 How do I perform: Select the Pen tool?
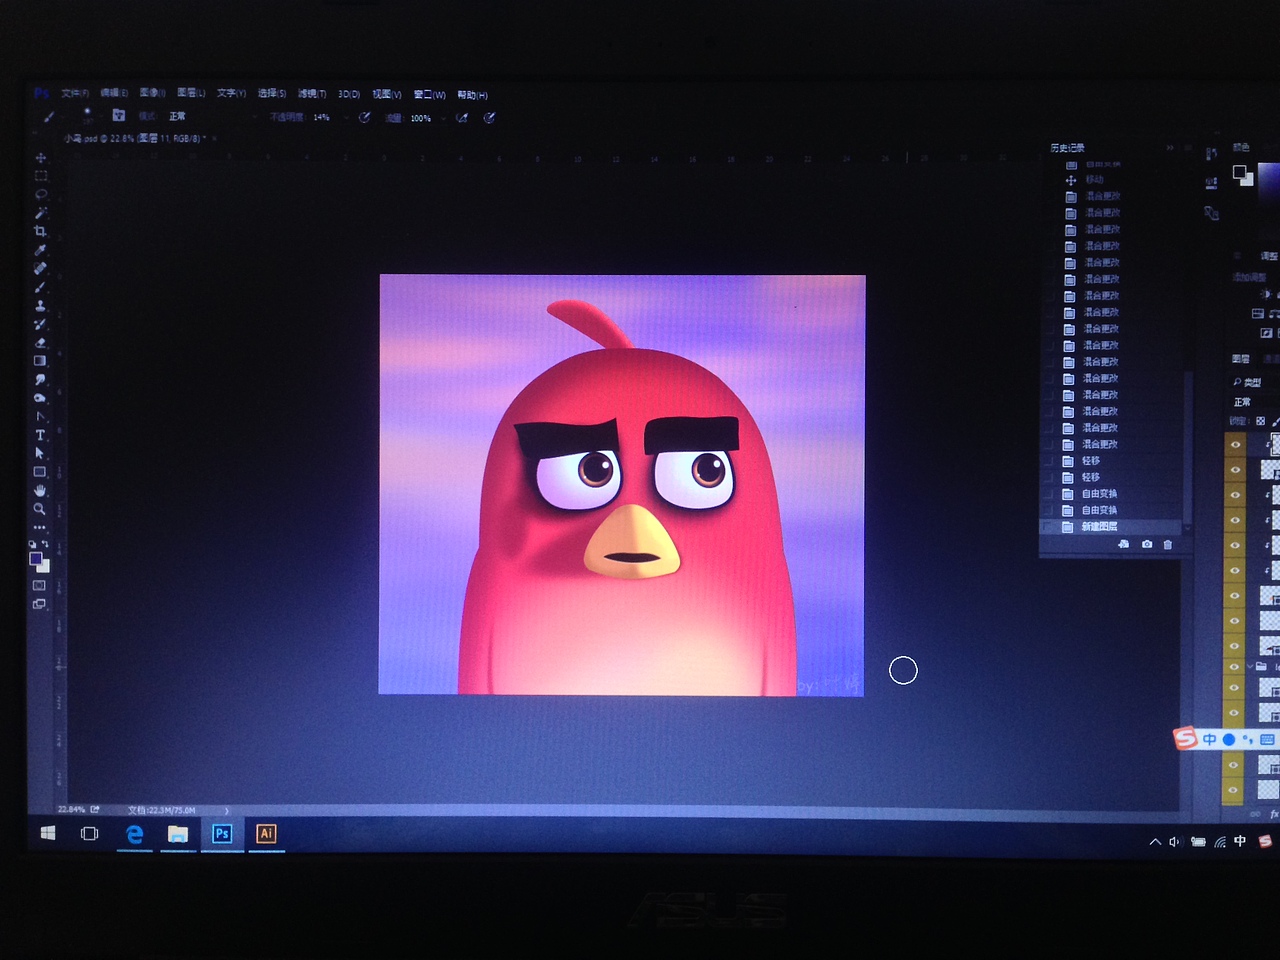pyautogui.click(x=40, y=416)
